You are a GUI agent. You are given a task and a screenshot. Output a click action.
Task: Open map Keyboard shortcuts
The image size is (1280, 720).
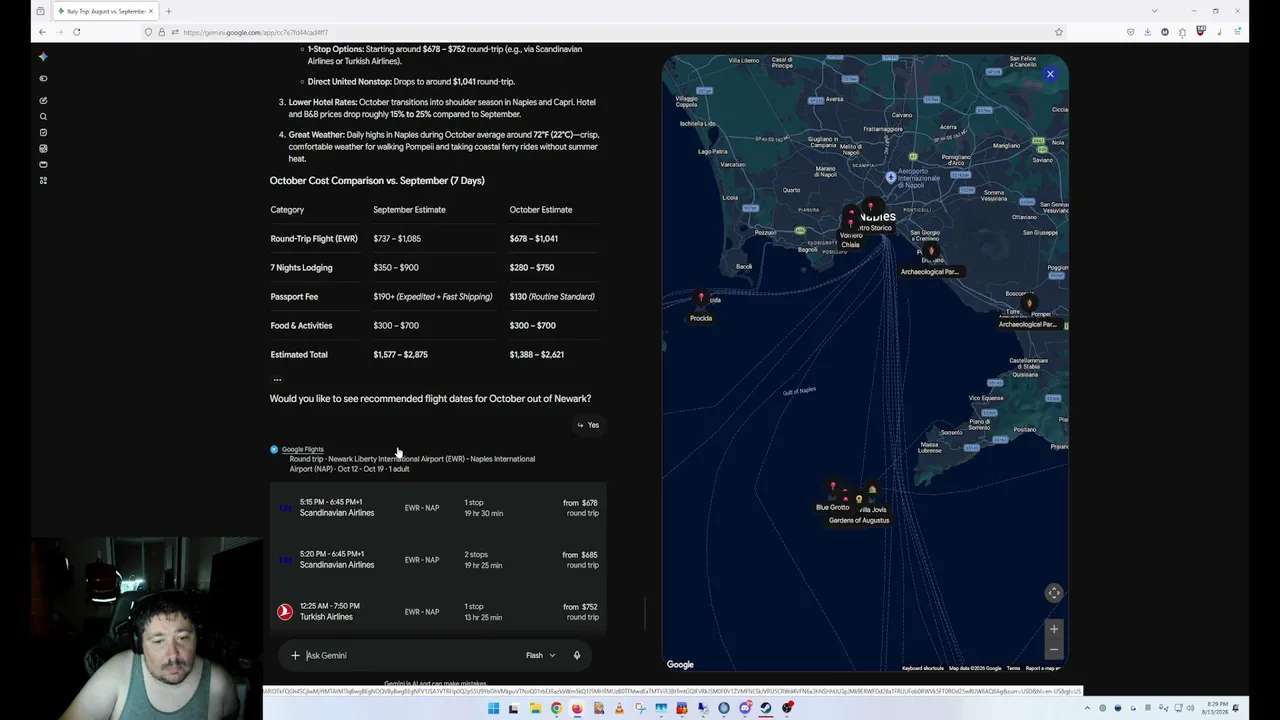pyautogui.click(x=923, y=668)
